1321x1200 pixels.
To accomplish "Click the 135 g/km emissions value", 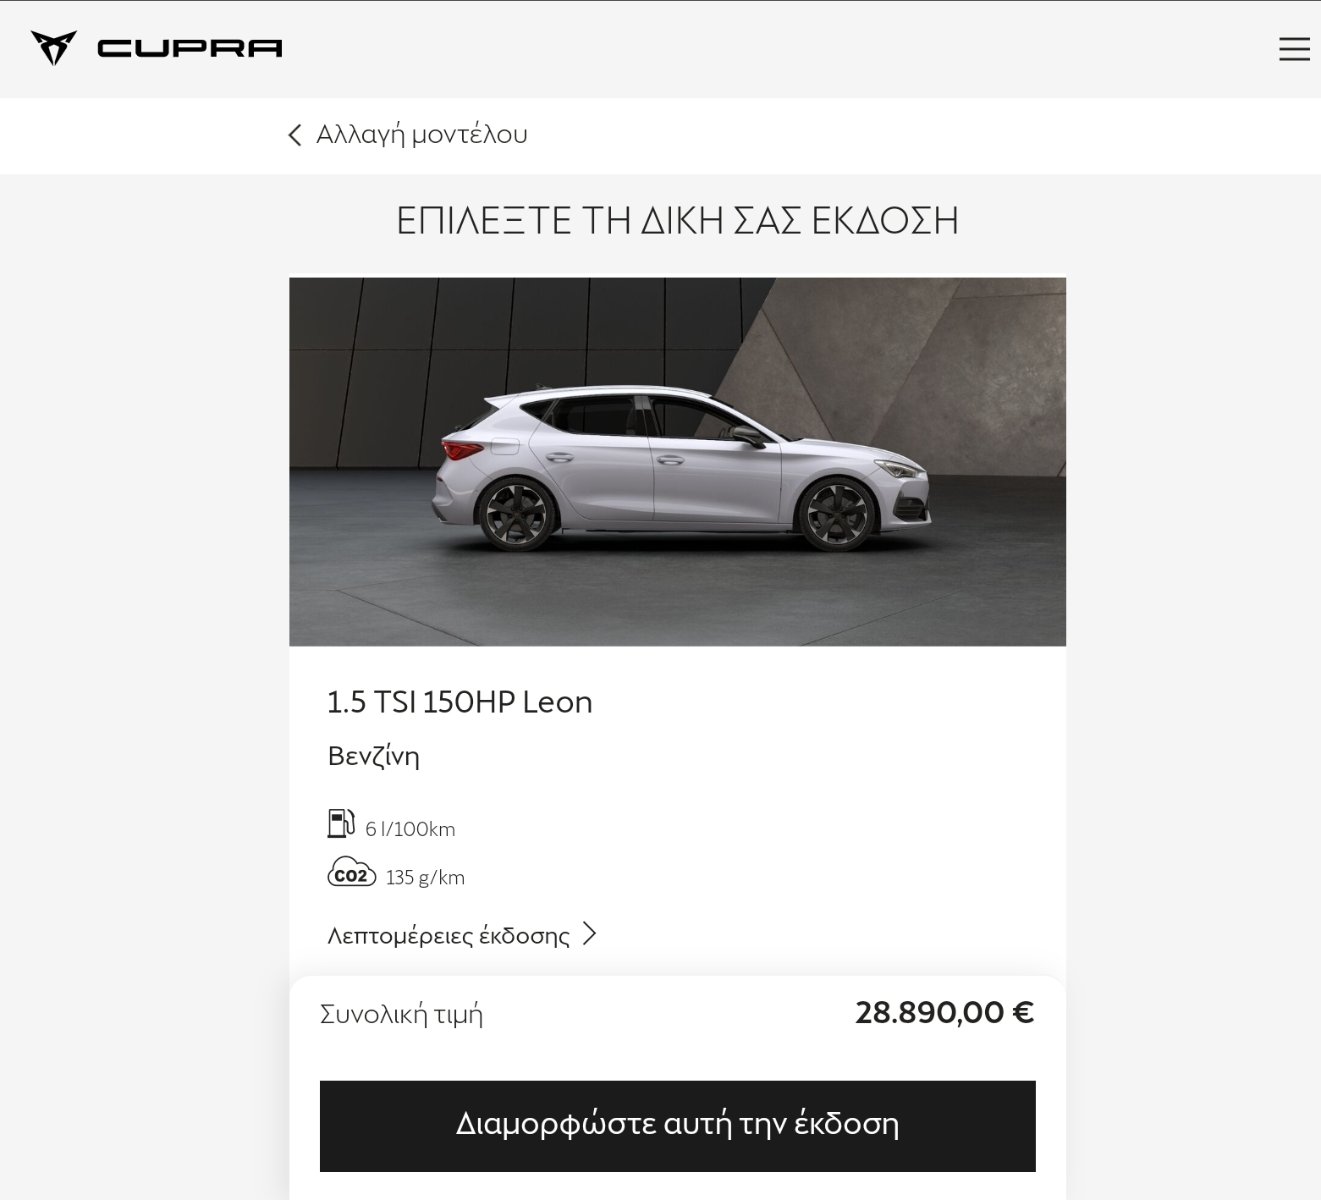I will pyautogui.click(x=425, y=877).
